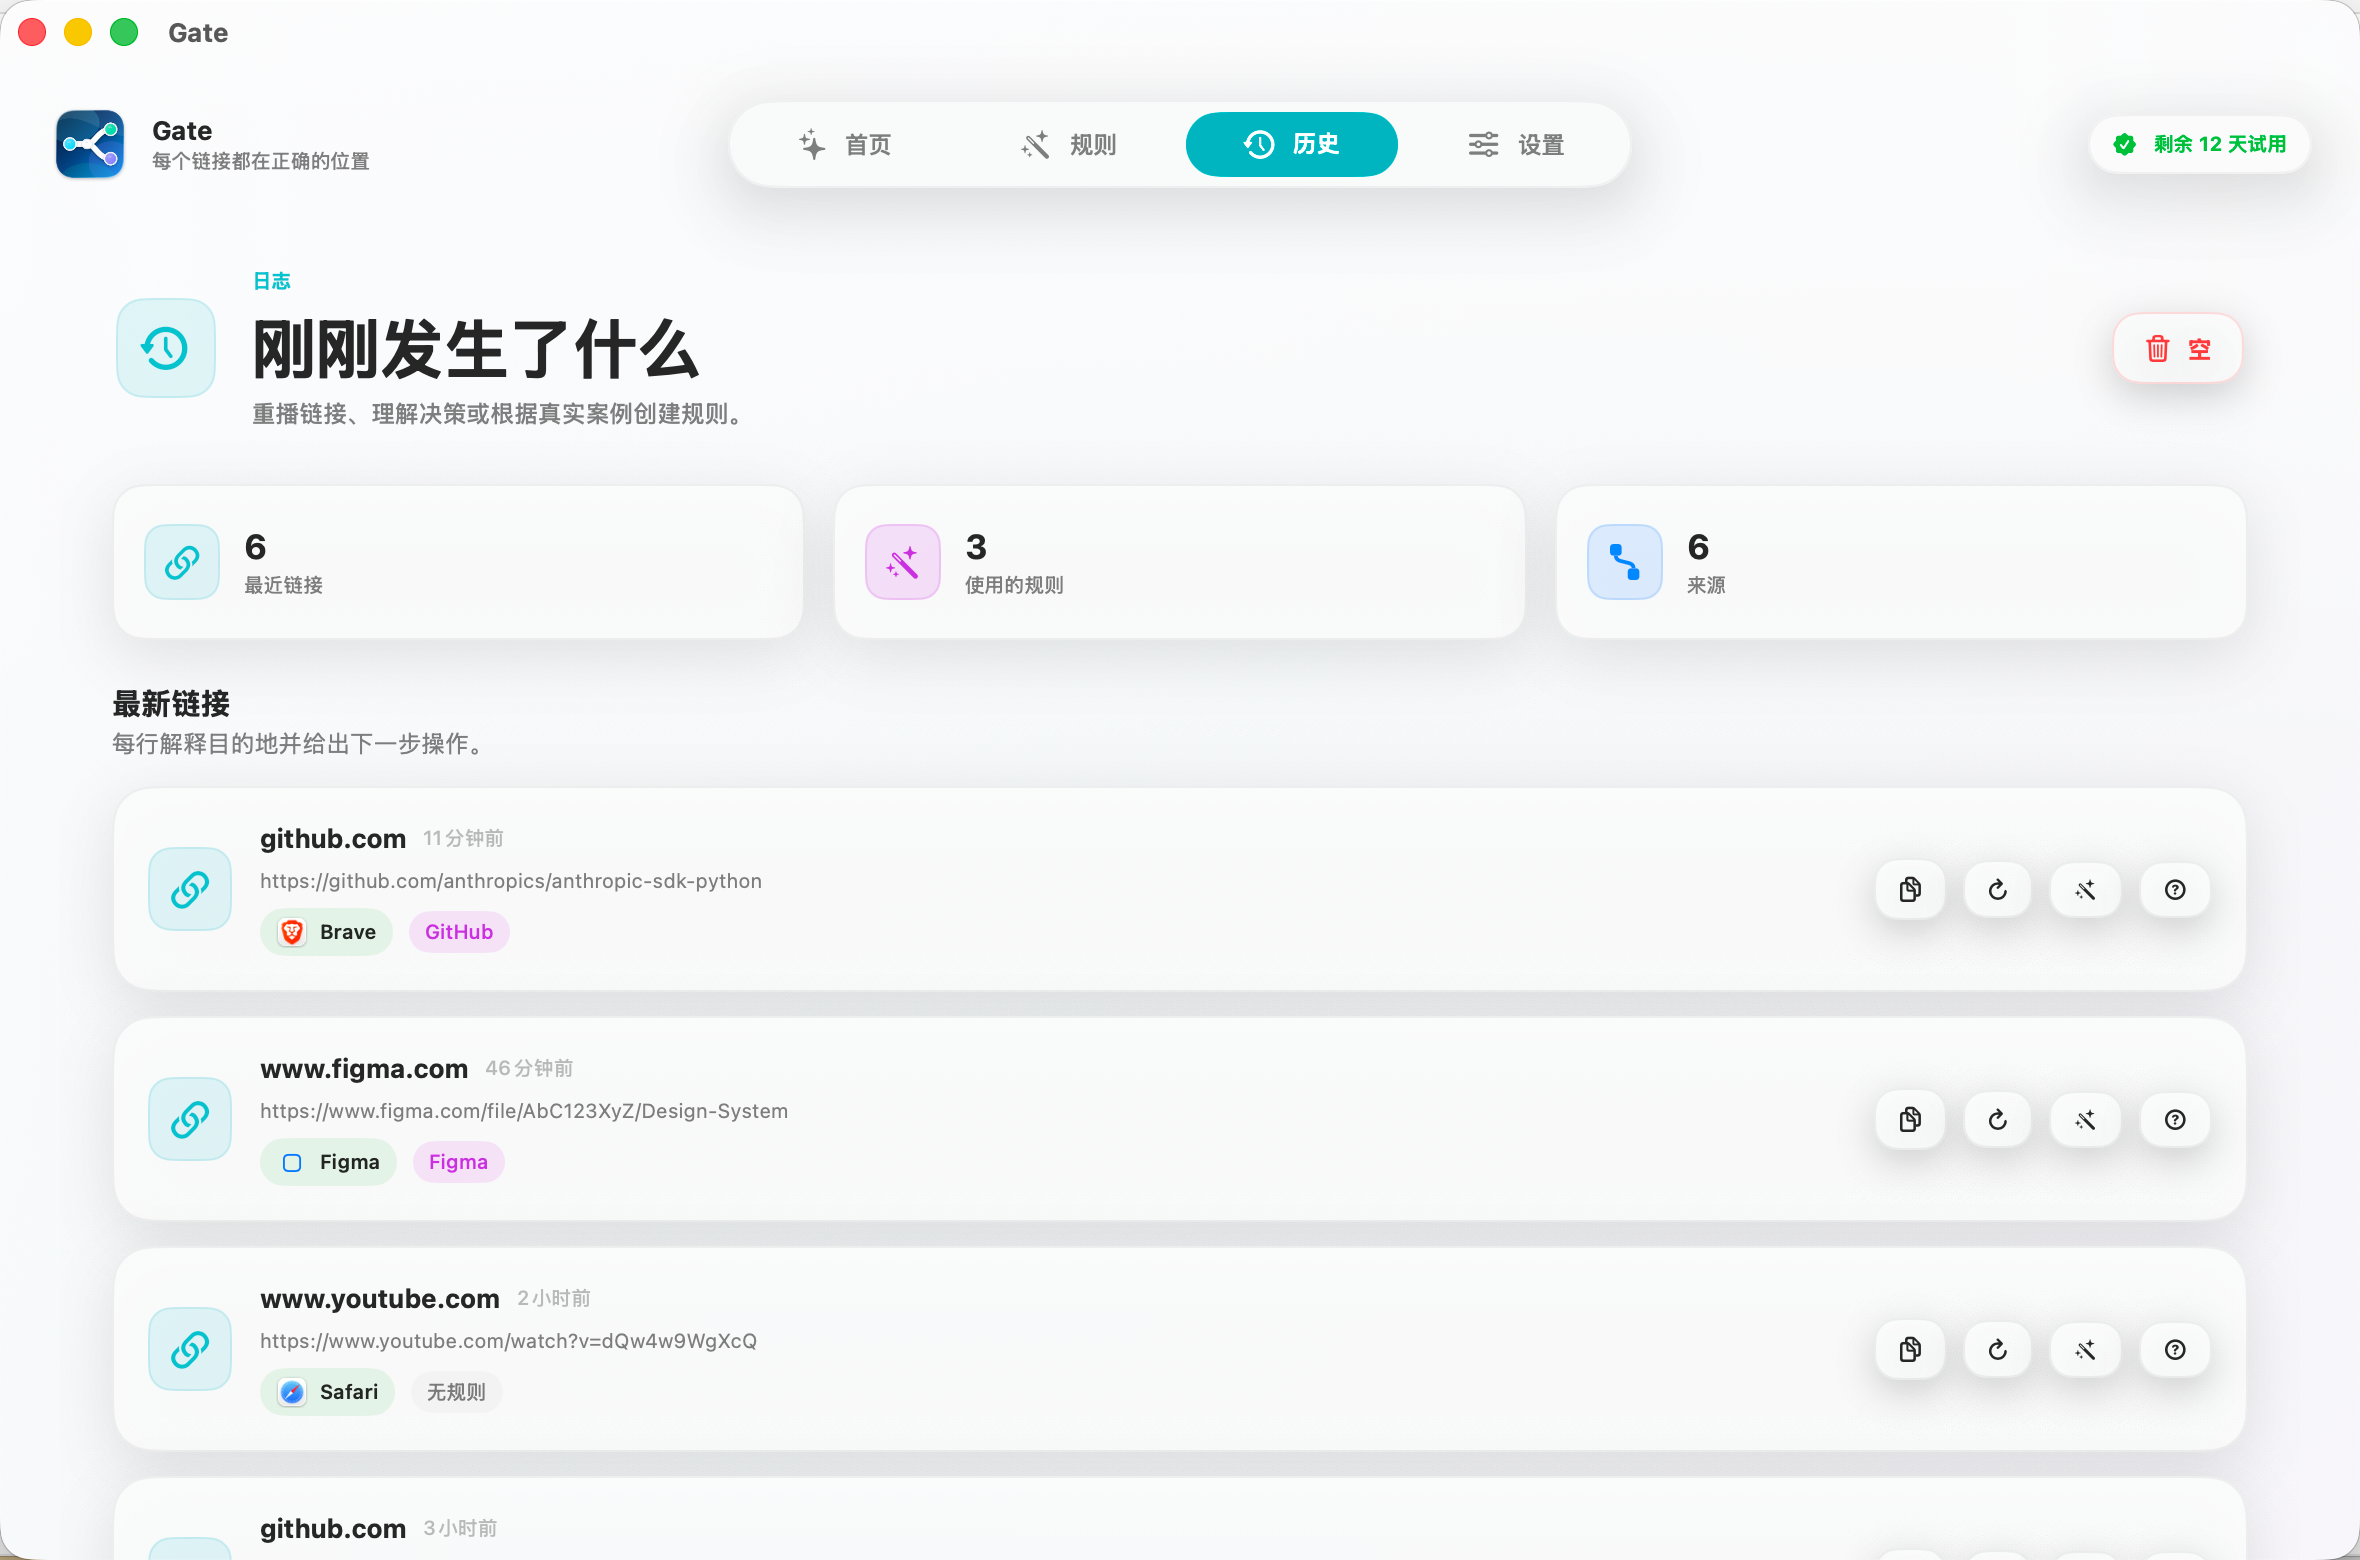Open help for www.youtube.com entry
Viewport: 2360px width, 1560px height.
[2175, 1350]
